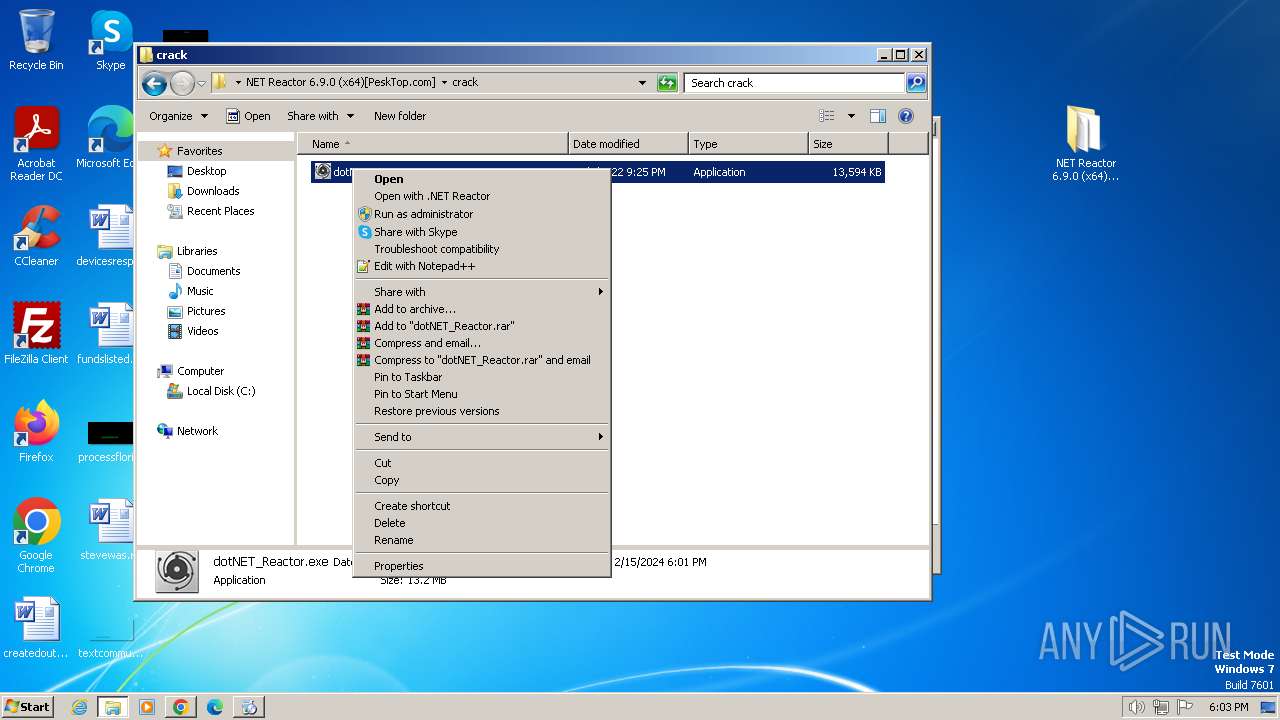Toggle the preview pane icon
The width and height of the screenshot is (1280, 720).
[877, 116]
